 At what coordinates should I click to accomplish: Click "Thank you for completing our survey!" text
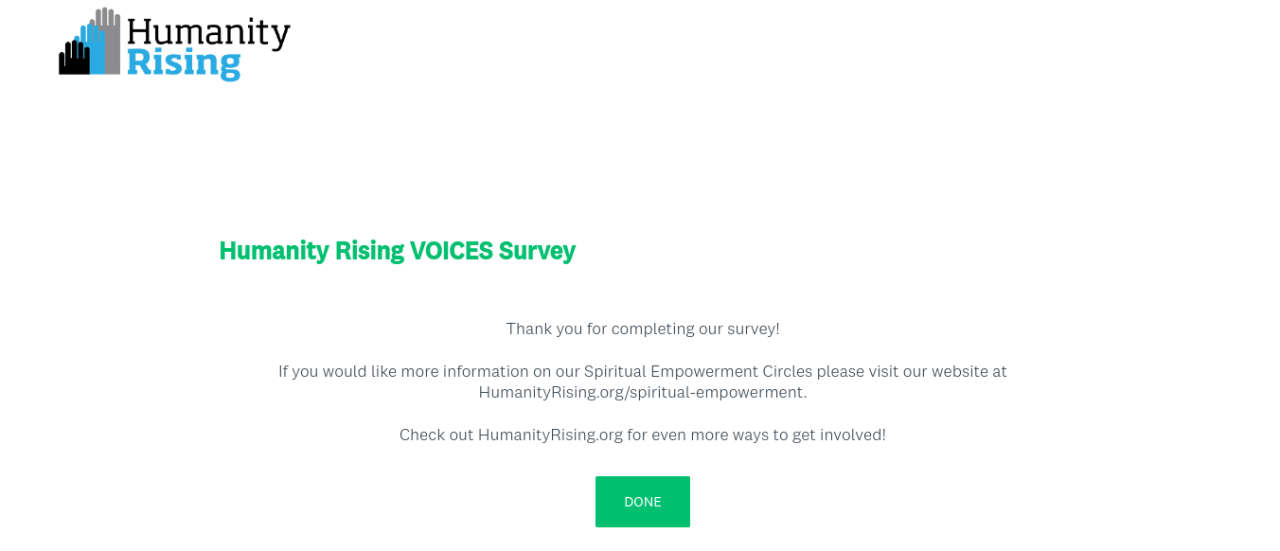click(642, 329)
